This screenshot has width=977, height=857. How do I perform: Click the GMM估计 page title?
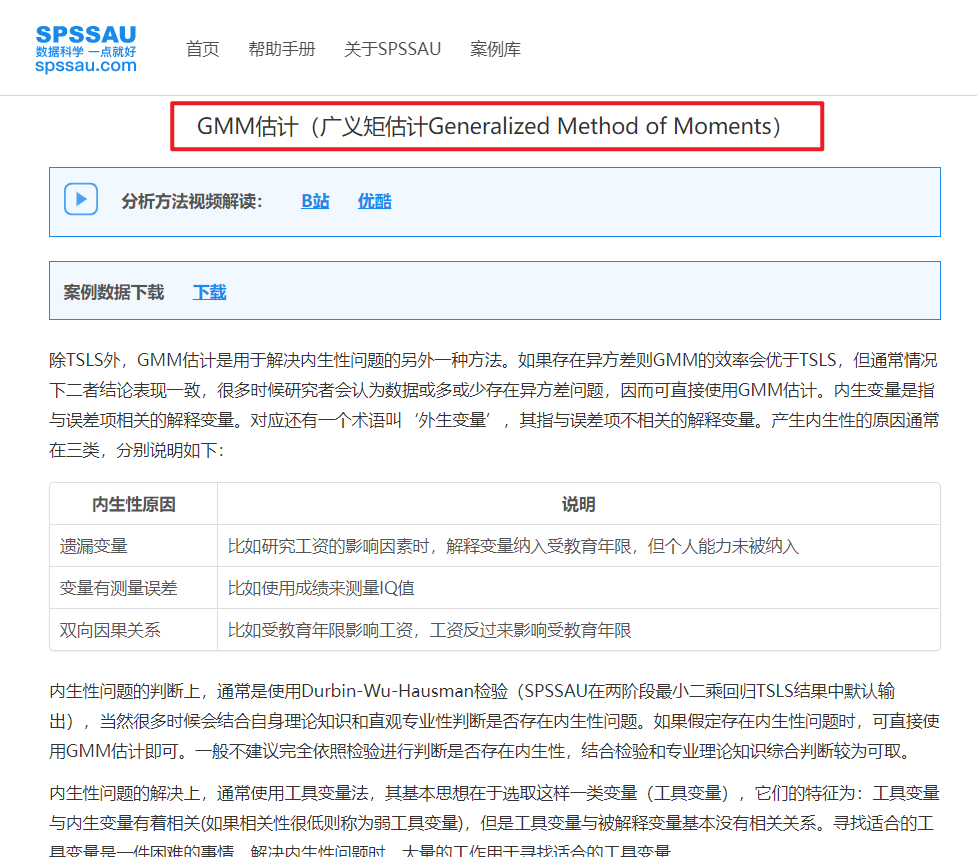tap(489, 127)
